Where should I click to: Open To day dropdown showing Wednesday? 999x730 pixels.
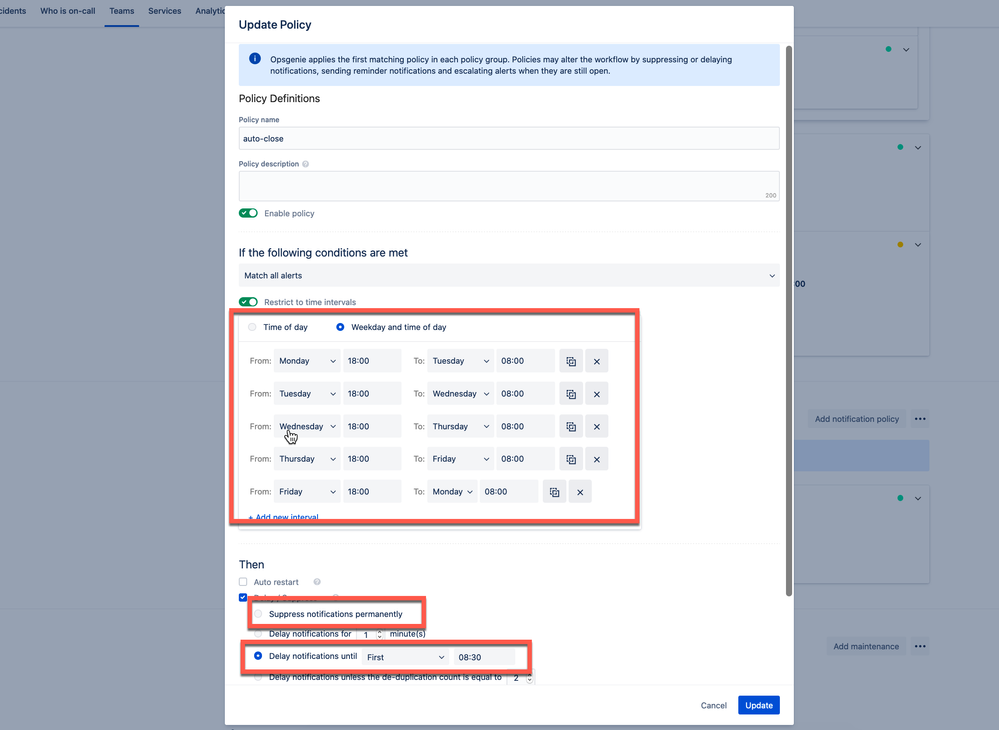pos(460,394)
